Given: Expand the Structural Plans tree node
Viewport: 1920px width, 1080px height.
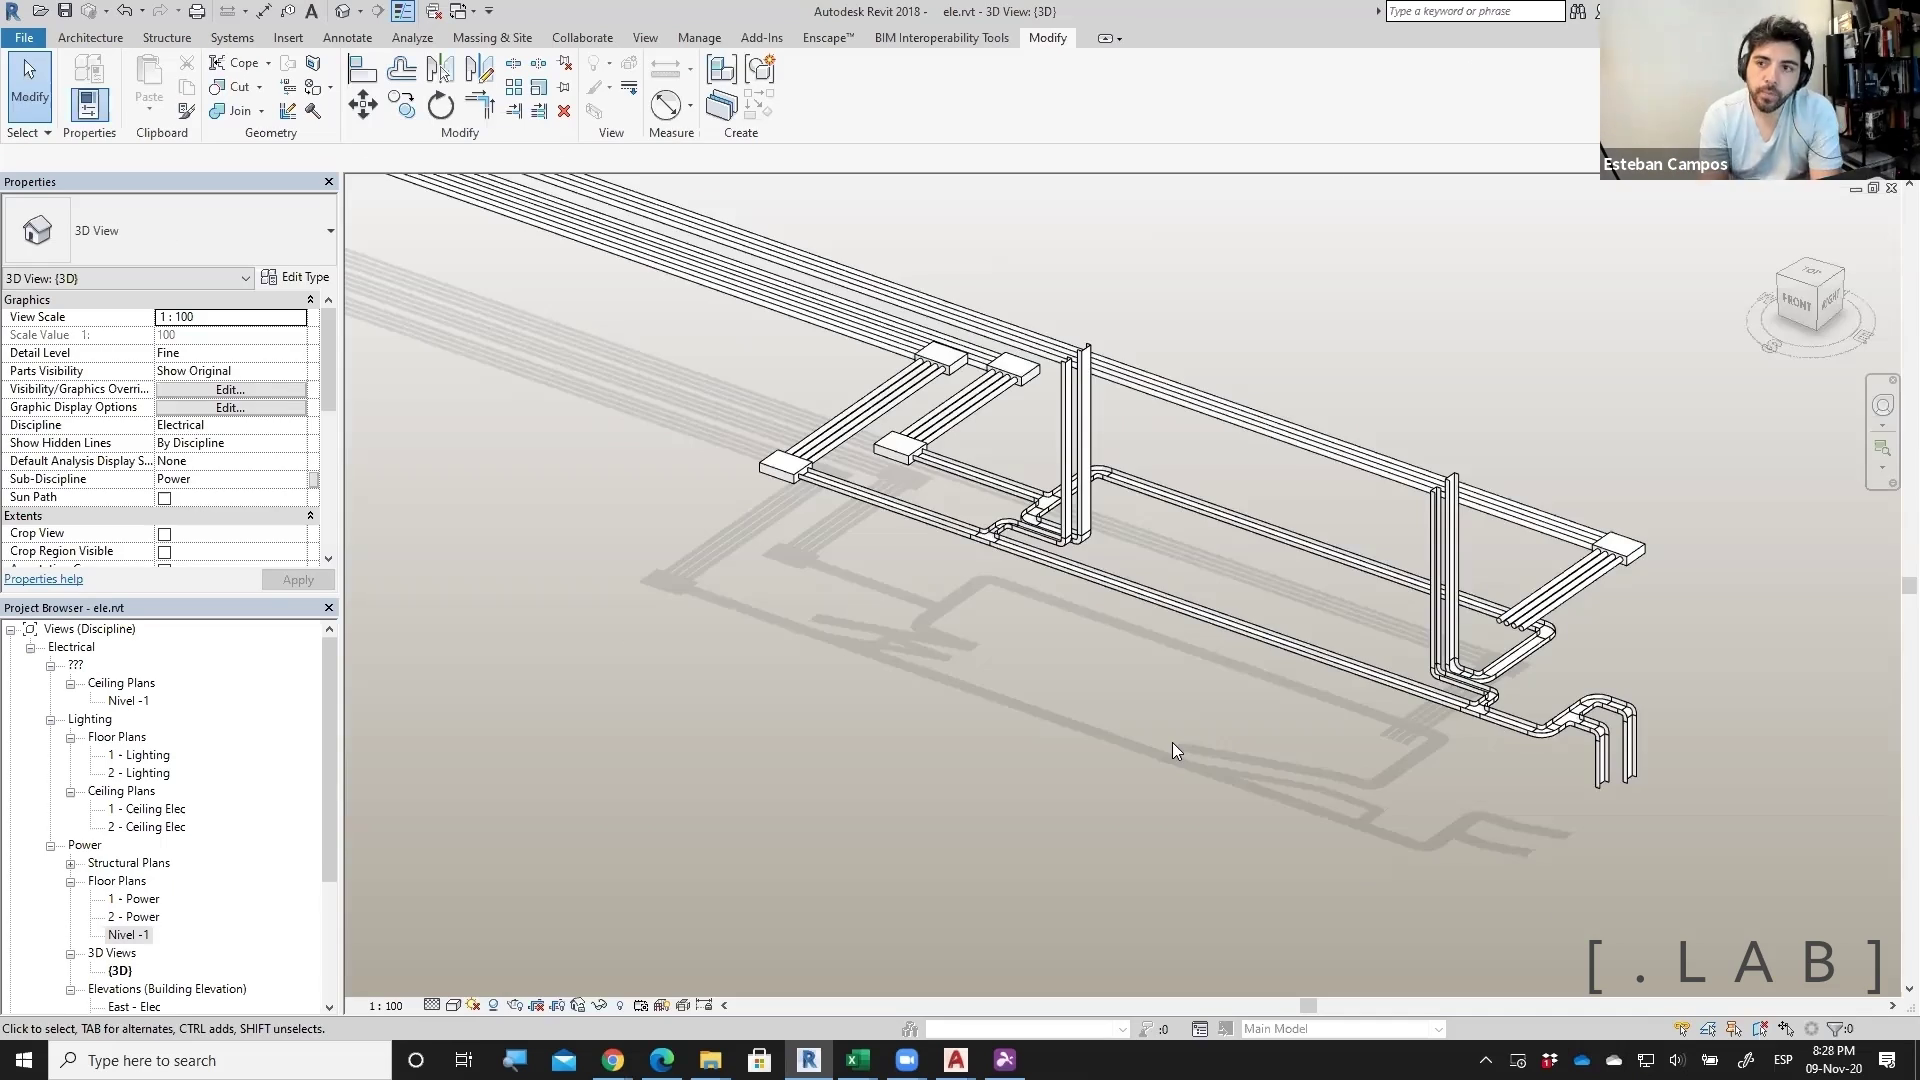Looking at the screenshot, I should pos(71,864).
